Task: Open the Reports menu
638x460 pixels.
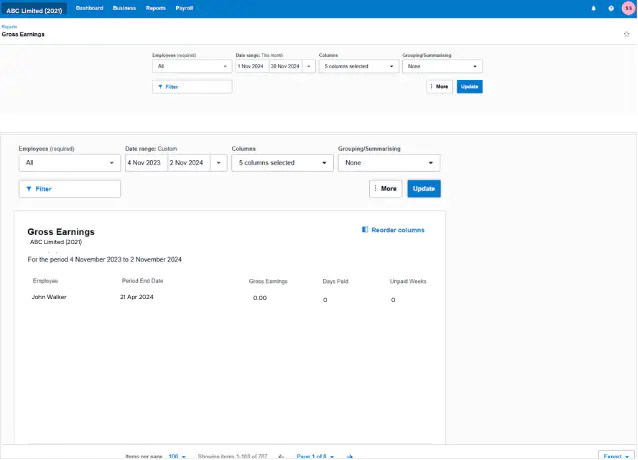Action: [x=155, y=8]
